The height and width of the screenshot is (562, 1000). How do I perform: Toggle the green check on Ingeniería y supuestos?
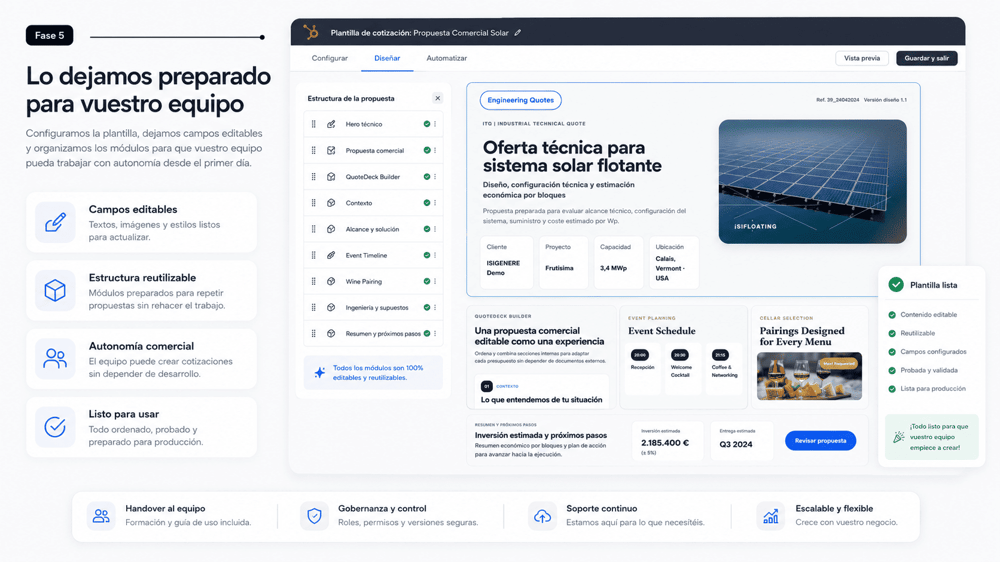click(x=427, y=307)
